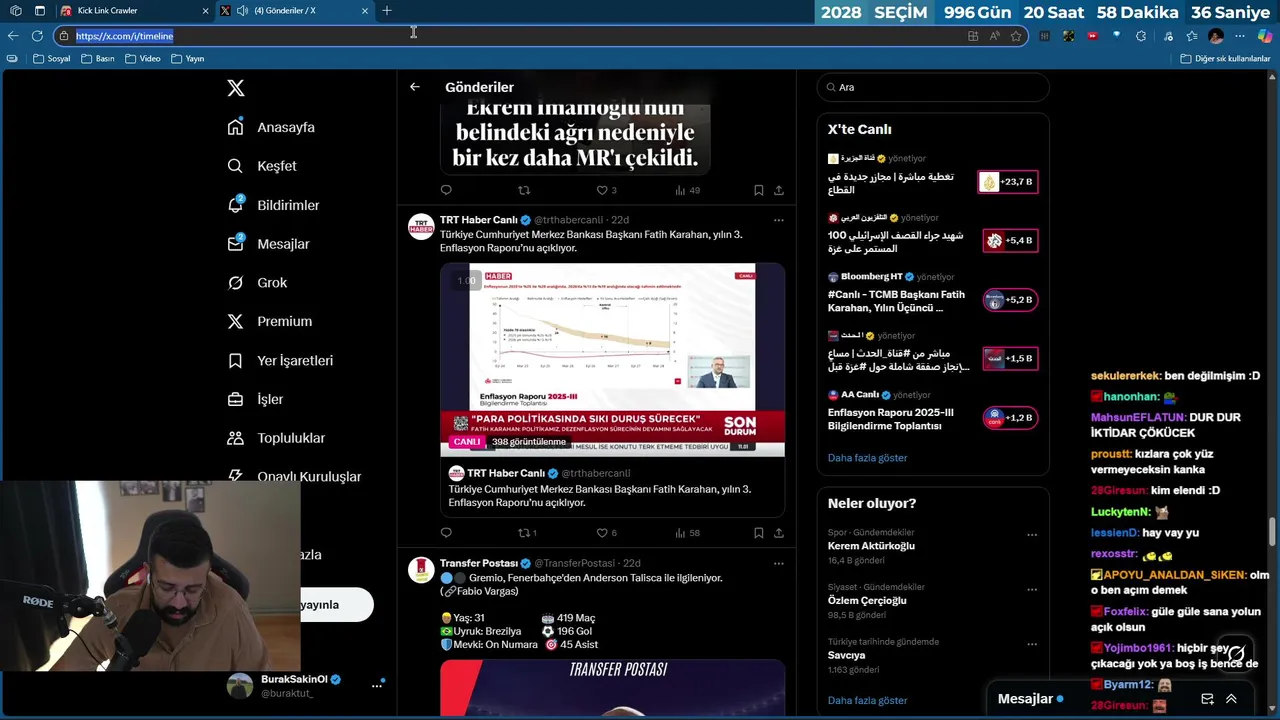Play TRT Haber live inflation video

(612, 360)
